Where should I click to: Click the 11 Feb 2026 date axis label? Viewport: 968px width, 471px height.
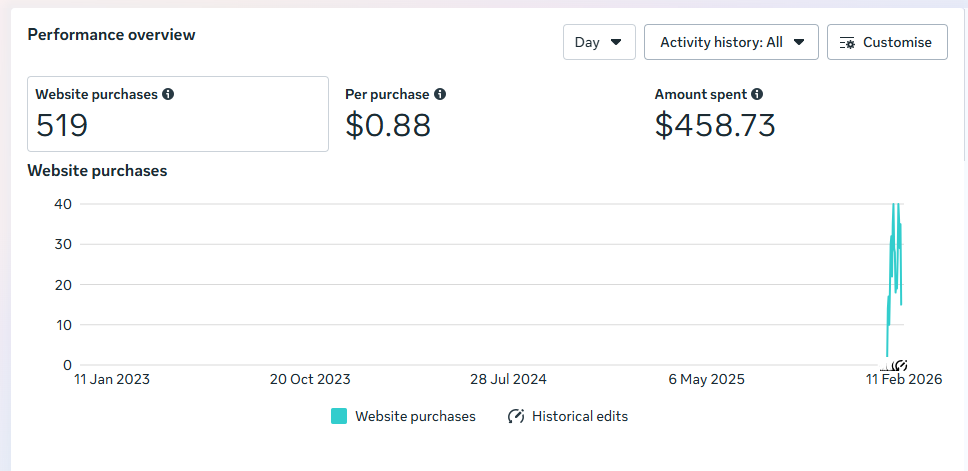coord(904,380)
